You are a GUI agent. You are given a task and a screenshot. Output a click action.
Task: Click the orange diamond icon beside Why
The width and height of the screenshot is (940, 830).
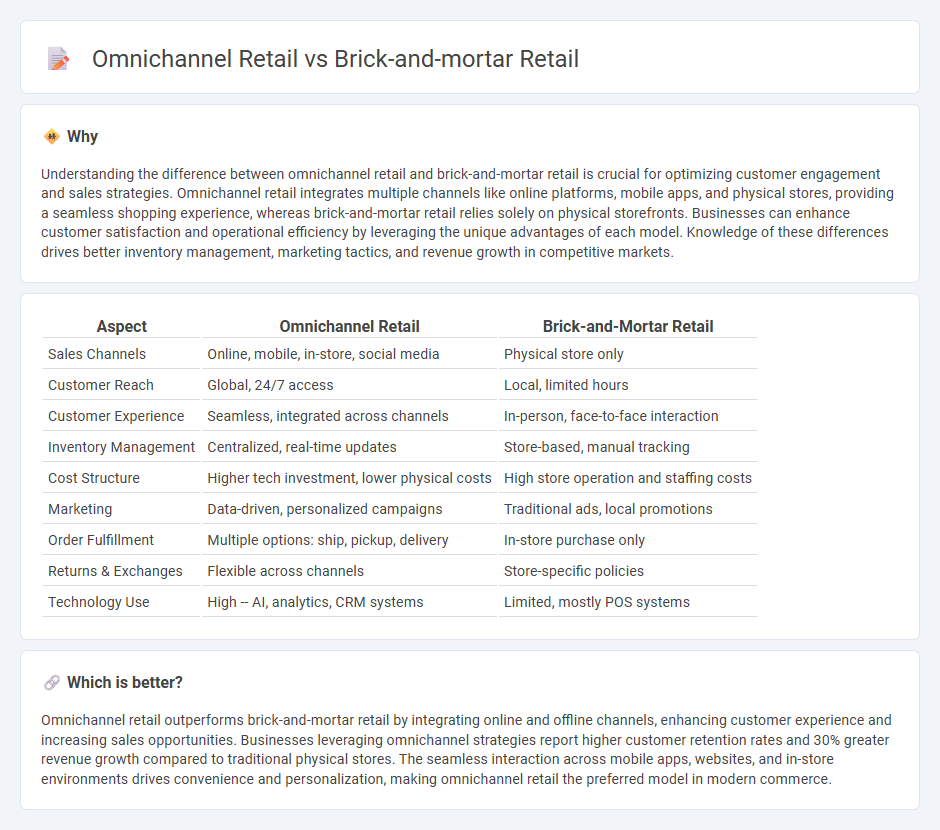click(52, 137)
